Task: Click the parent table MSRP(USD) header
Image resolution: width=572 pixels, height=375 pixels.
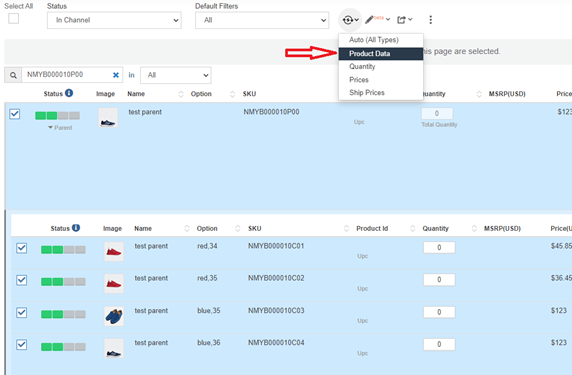Action: pos(507,94)
